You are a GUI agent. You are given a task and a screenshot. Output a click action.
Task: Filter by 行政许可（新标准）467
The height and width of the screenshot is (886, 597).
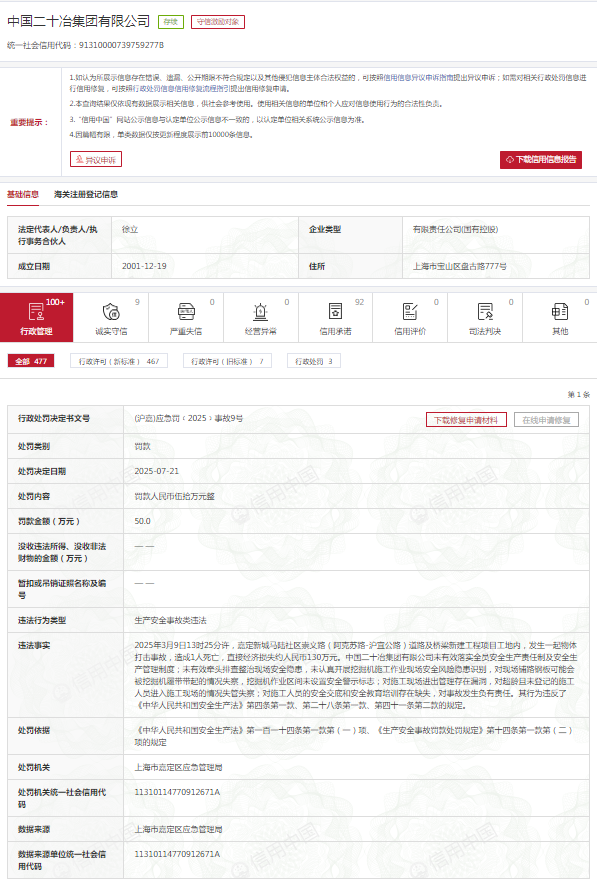click(119, 361)
